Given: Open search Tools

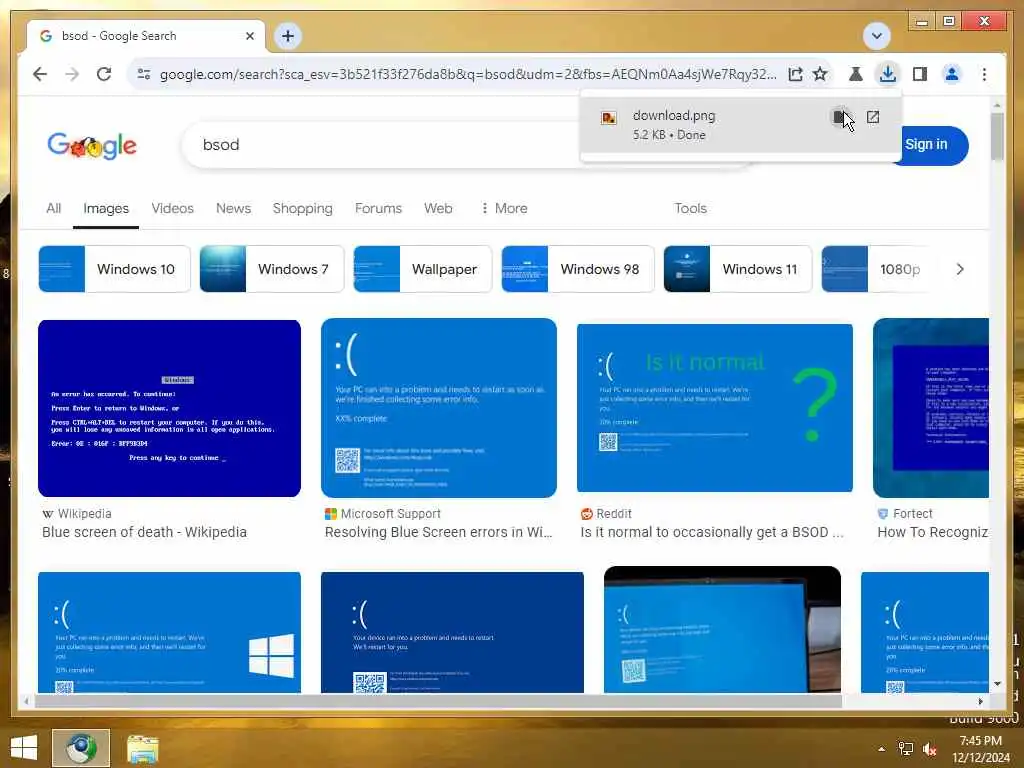Looking at the screenshot, I should (x=690, y=208).
